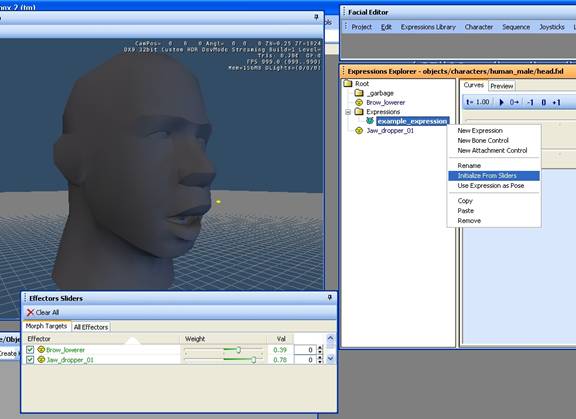
Task: Open the Project menu in Facial Editor
Action: 361,27
